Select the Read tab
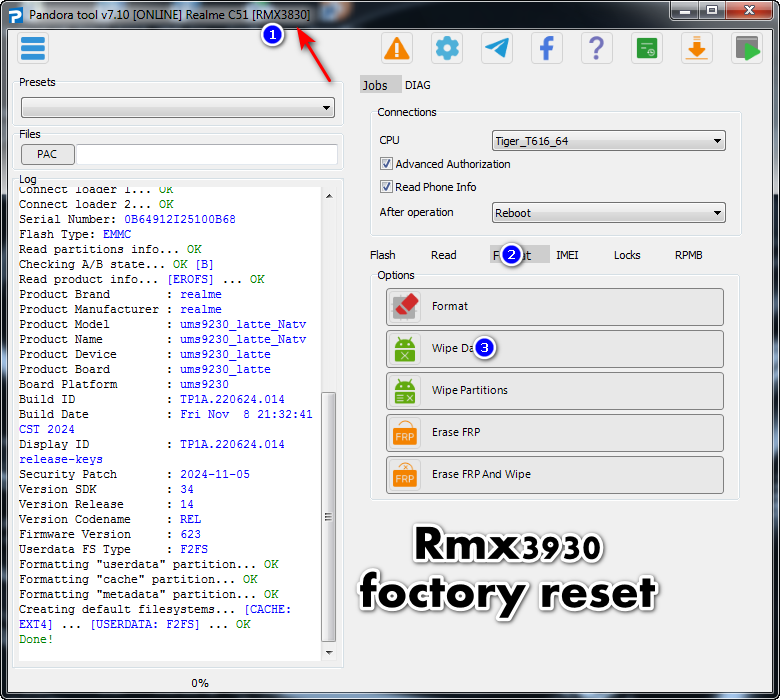This screenshot has width=780, height=700. [443, 255]
